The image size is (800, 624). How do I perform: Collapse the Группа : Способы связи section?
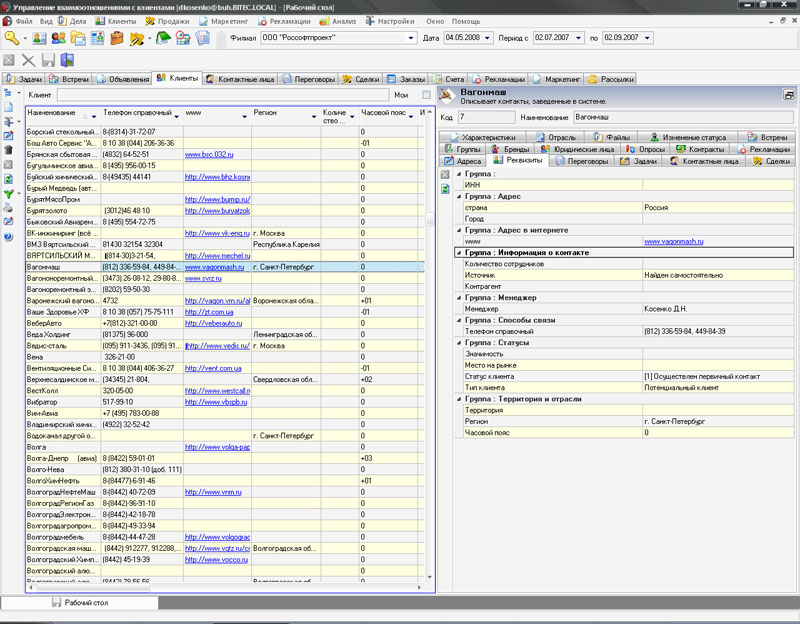(459, 320)
